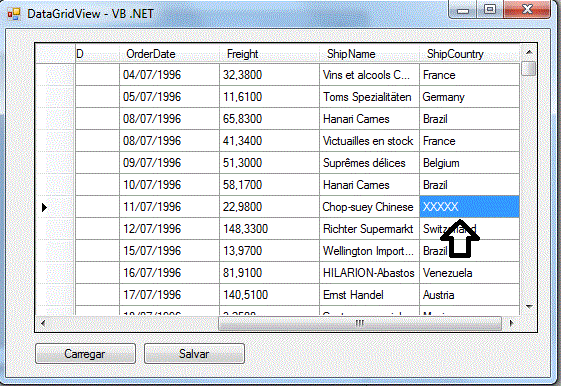Sort by the Freight column header
The height and width of the screenshot is (386, 561).
tap(269, 54)
